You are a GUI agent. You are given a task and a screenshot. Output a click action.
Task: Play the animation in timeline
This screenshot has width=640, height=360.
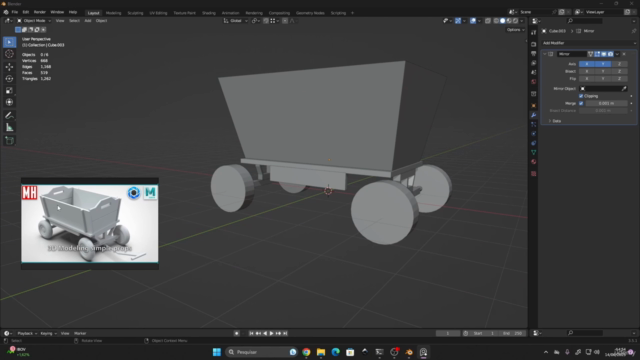pyautogui.click(x=271, y=333)
